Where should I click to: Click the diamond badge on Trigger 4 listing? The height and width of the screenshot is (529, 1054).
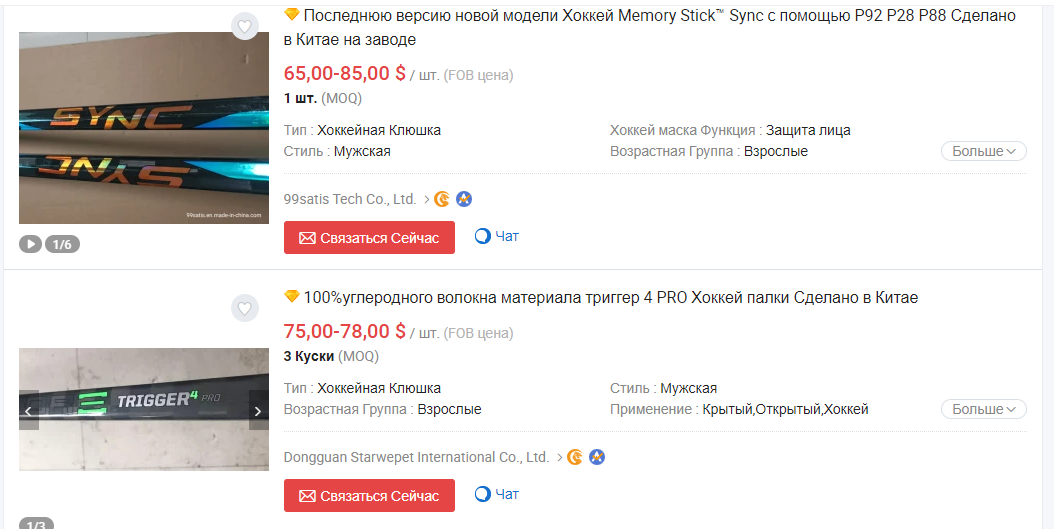[292, 297]
